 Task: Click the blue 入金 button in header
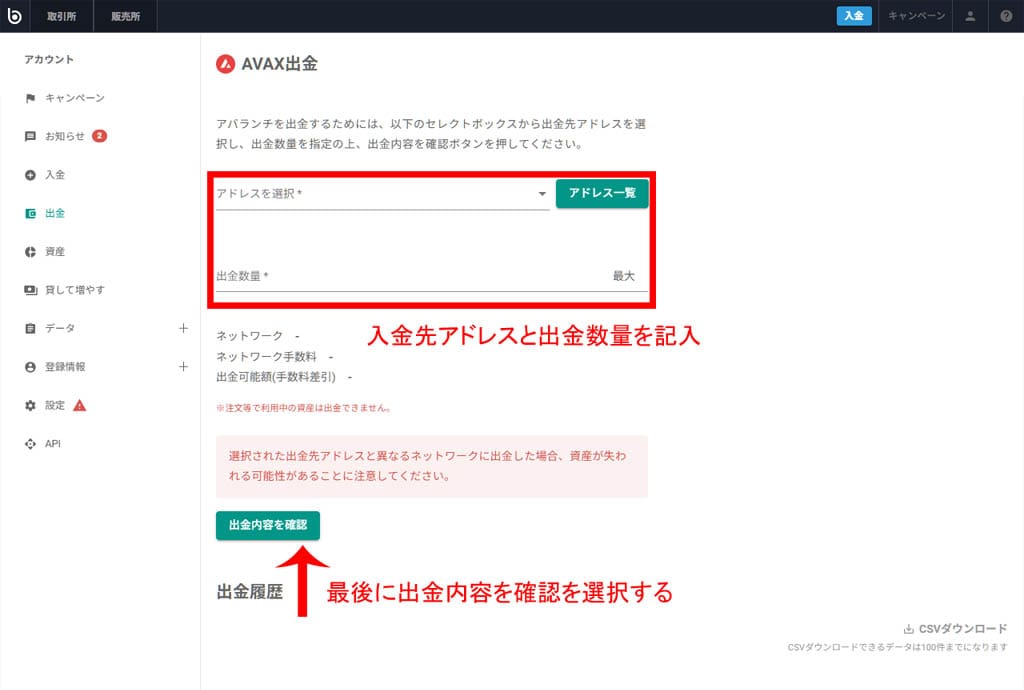click(x=854, y=16)
